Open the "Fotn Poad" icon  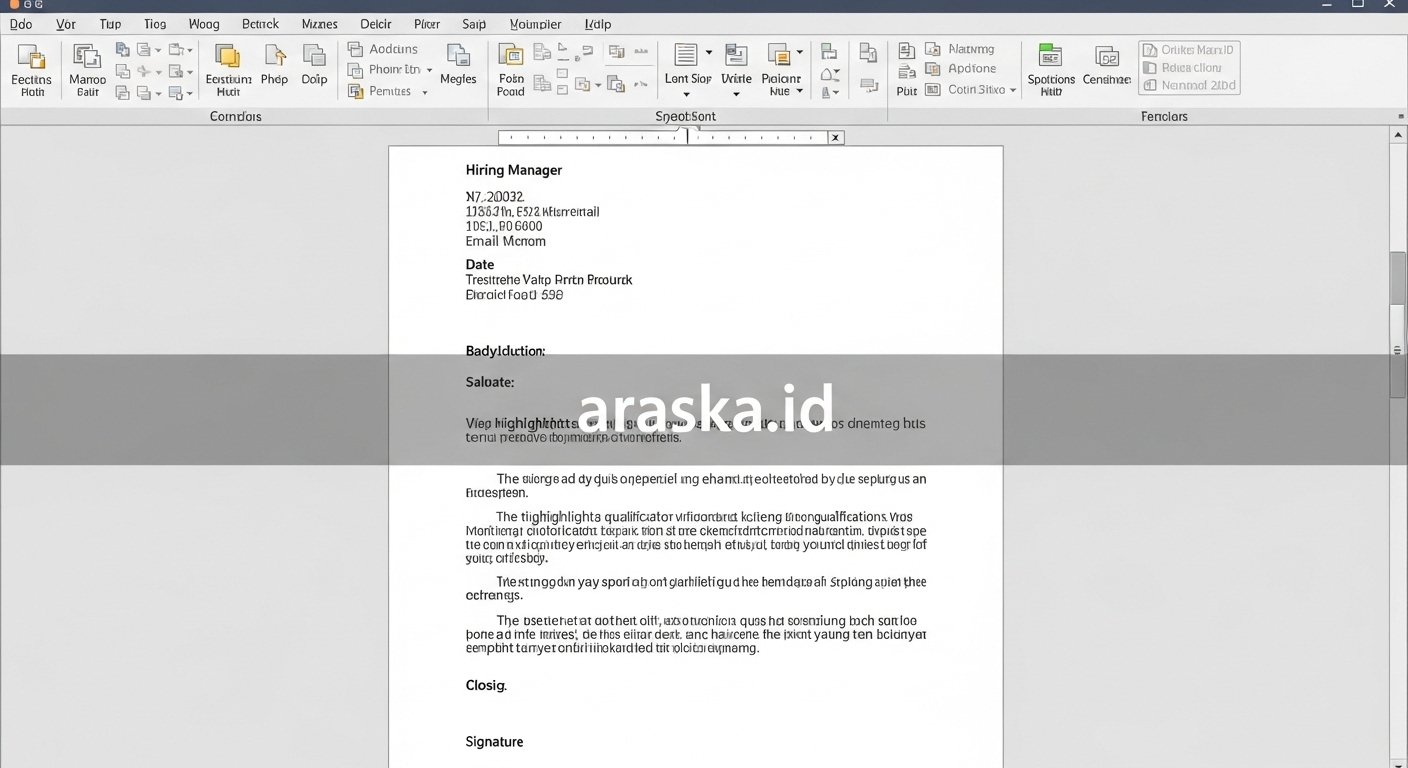coord(510,65)
